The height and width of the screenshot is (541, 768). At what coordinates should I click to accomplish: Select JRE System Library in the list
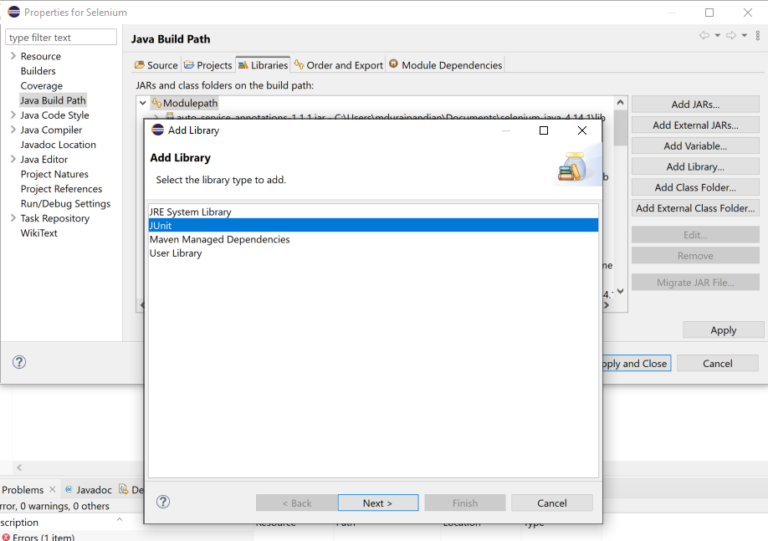pyautogui.click(x=373, y=212)
